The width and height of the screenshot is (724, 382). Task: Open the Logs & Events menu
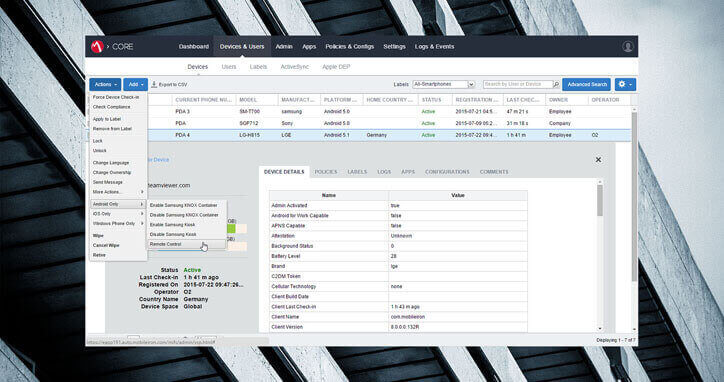point(434,47)
